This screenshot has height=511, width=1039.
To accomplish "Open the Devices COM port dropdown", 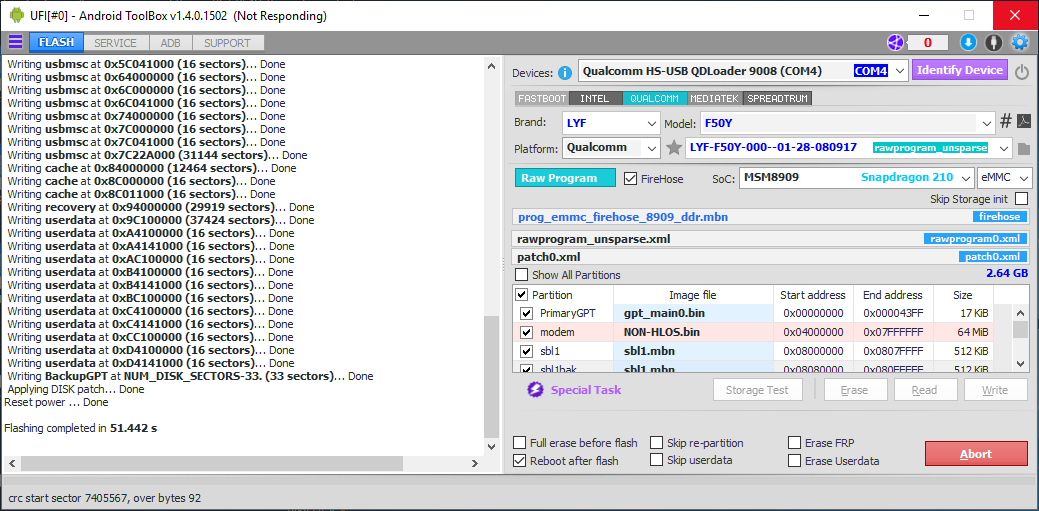I will (x=899, y=70).
